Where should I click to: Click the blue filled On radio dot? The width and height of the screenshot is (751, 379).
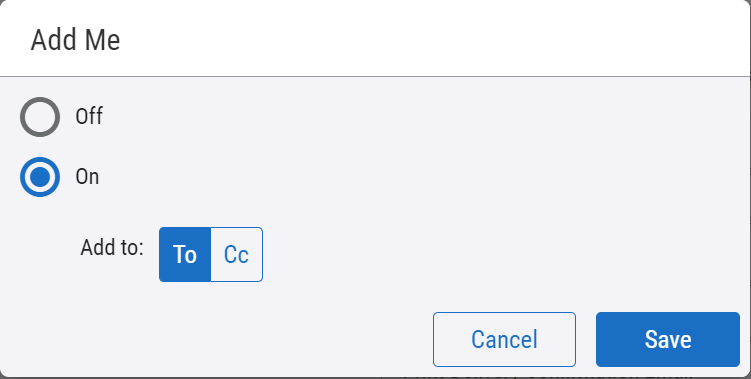[x=40, y=177]
